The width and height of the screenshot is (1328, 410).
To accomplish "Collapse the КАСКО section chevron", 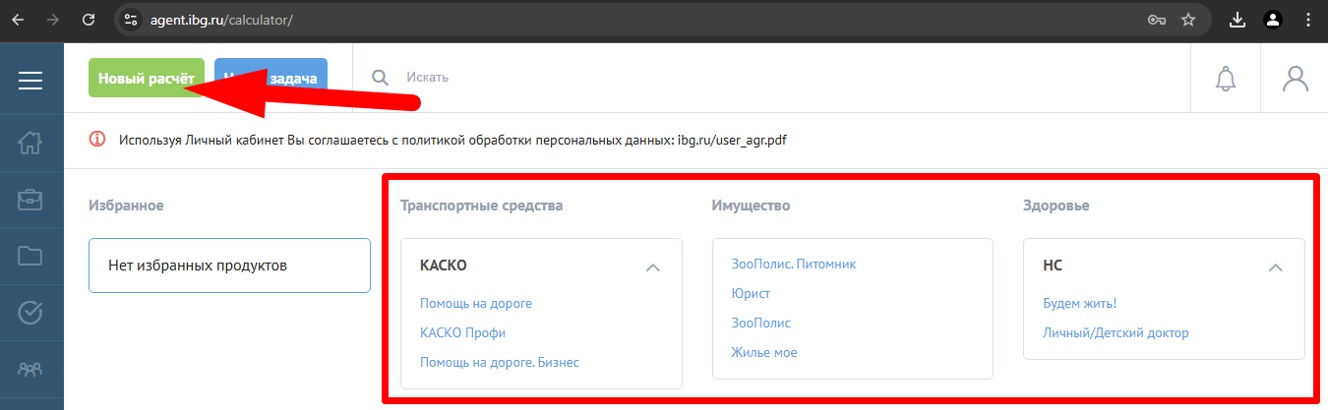I will tap(653, 267).
